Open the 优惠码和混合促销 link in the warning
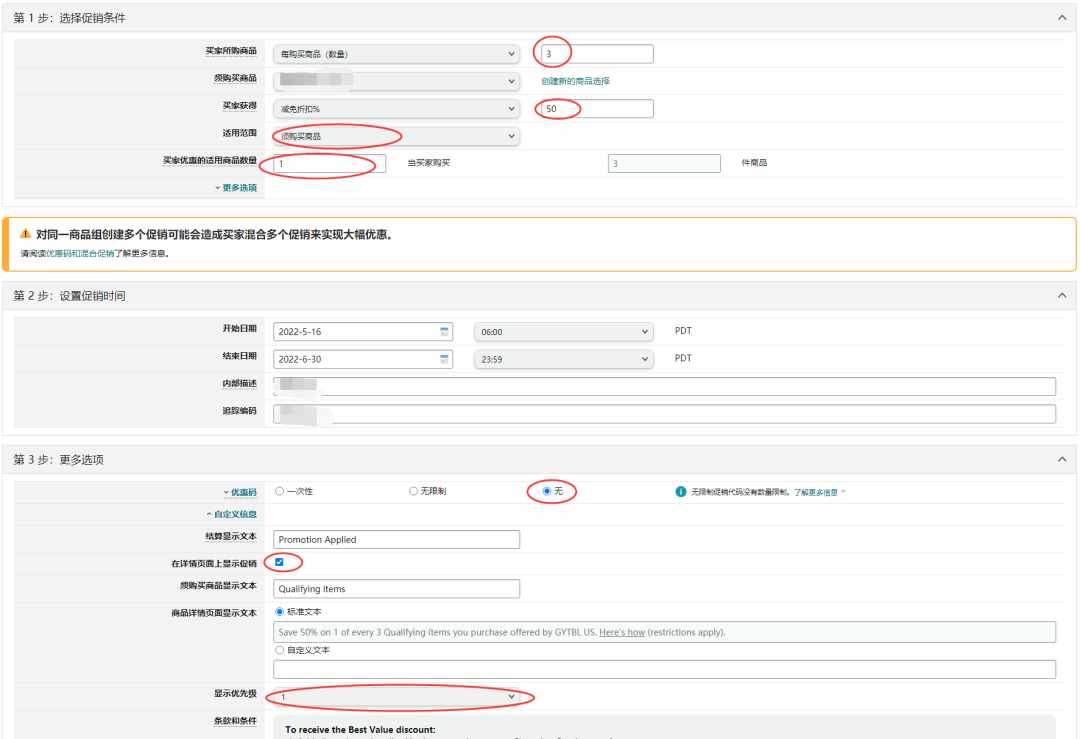1080x739 pixels. (x=79, y=253)
